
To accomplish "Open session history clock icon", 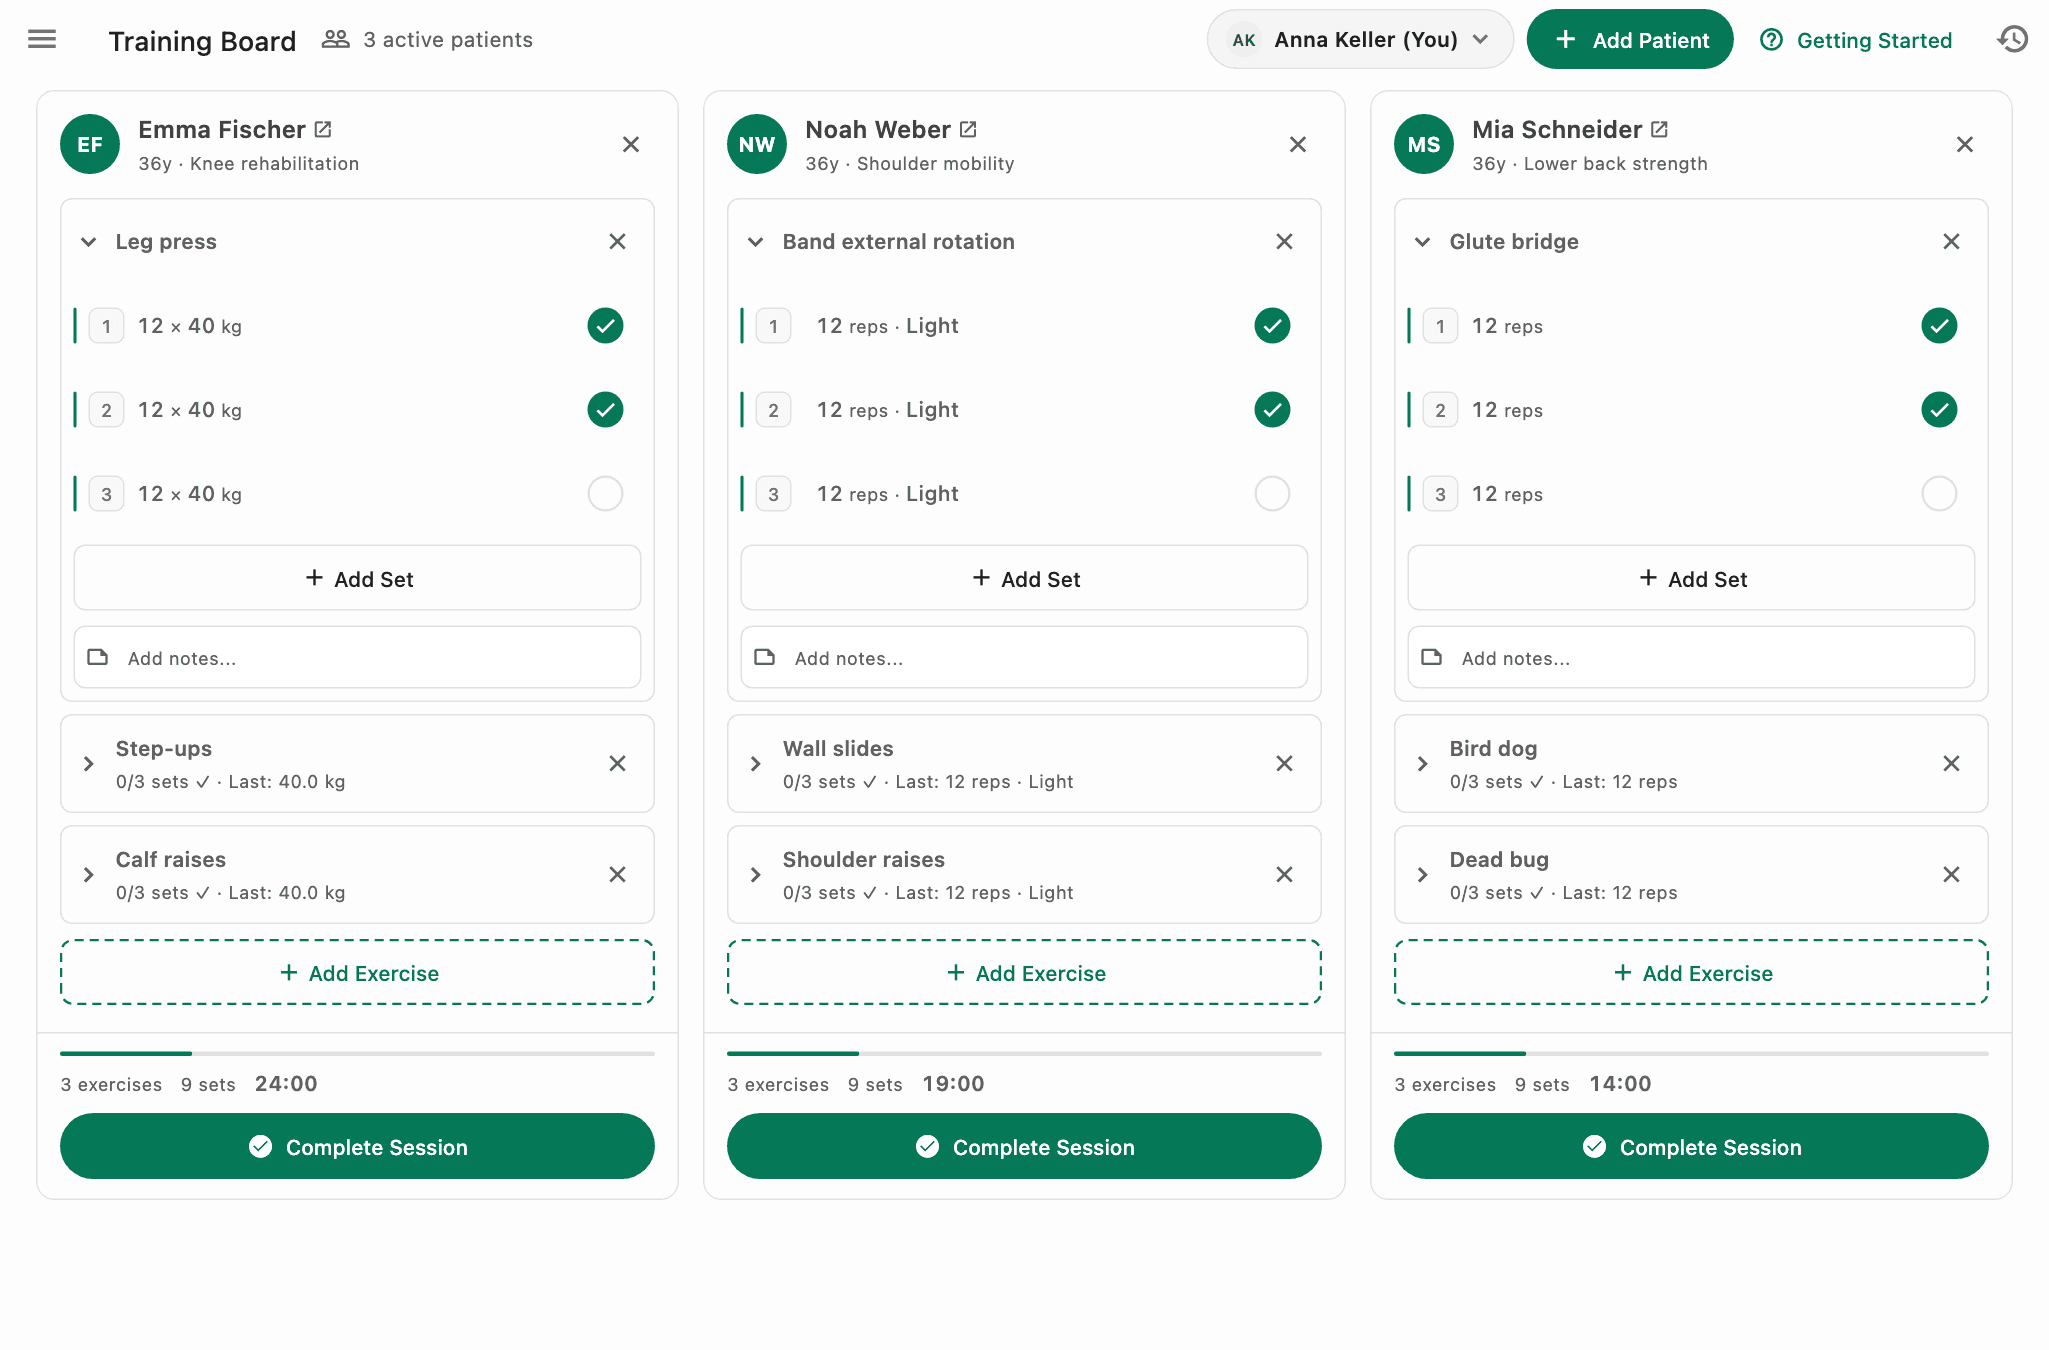I will tap(2012, 39).
